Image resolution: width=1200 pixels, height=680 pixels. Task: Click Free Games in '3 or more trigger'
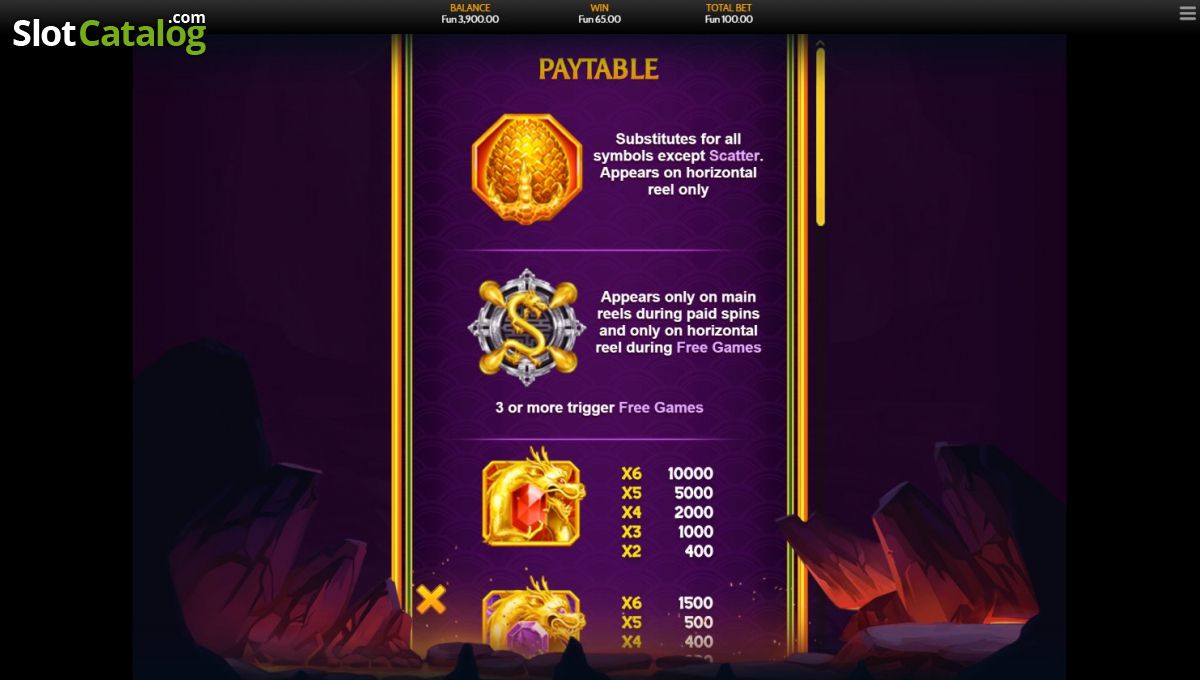660,408
